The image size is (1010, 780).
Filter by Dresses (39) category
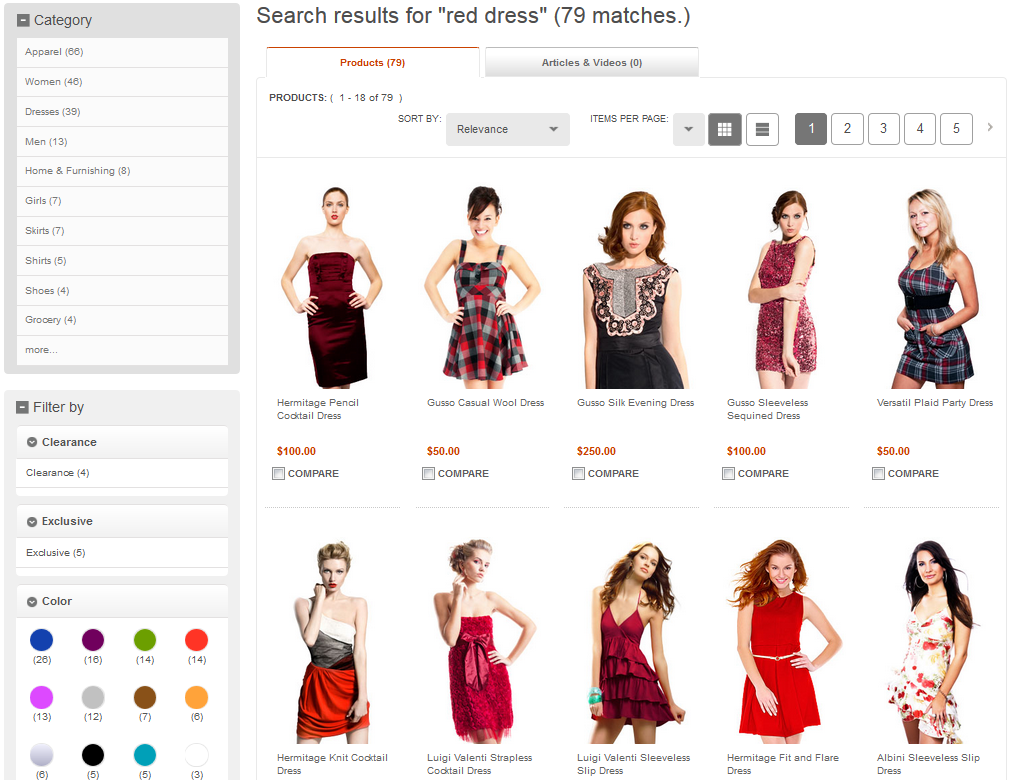coord(122,111)
